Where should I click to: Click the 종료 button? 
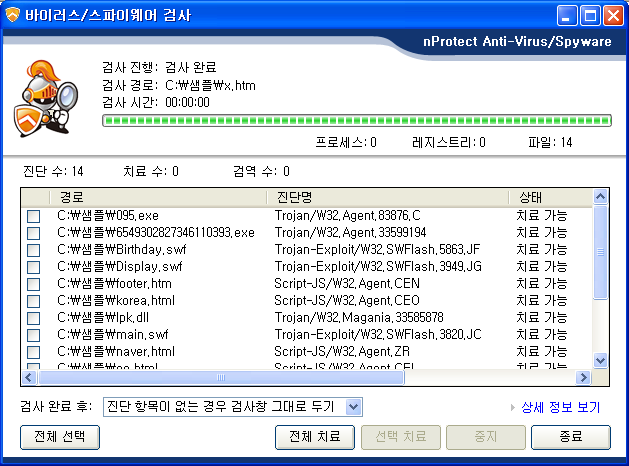click(x=570, y=437)
